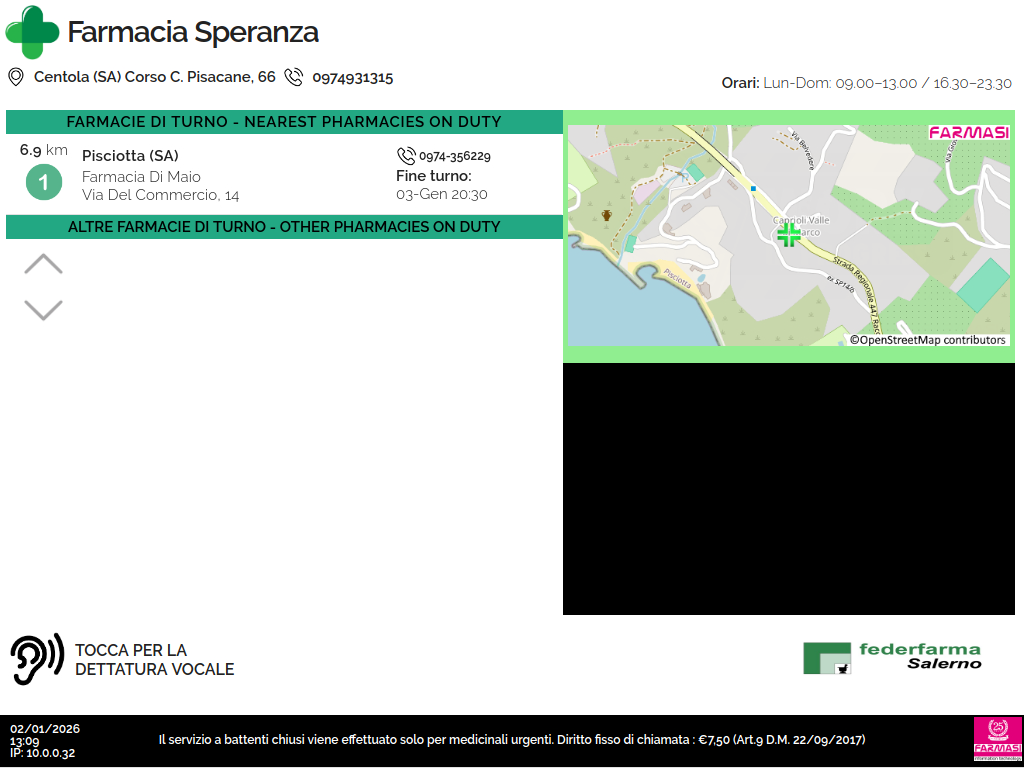
Task: Click the Farmacia Di Maio name
Action: tap(141, 177)
